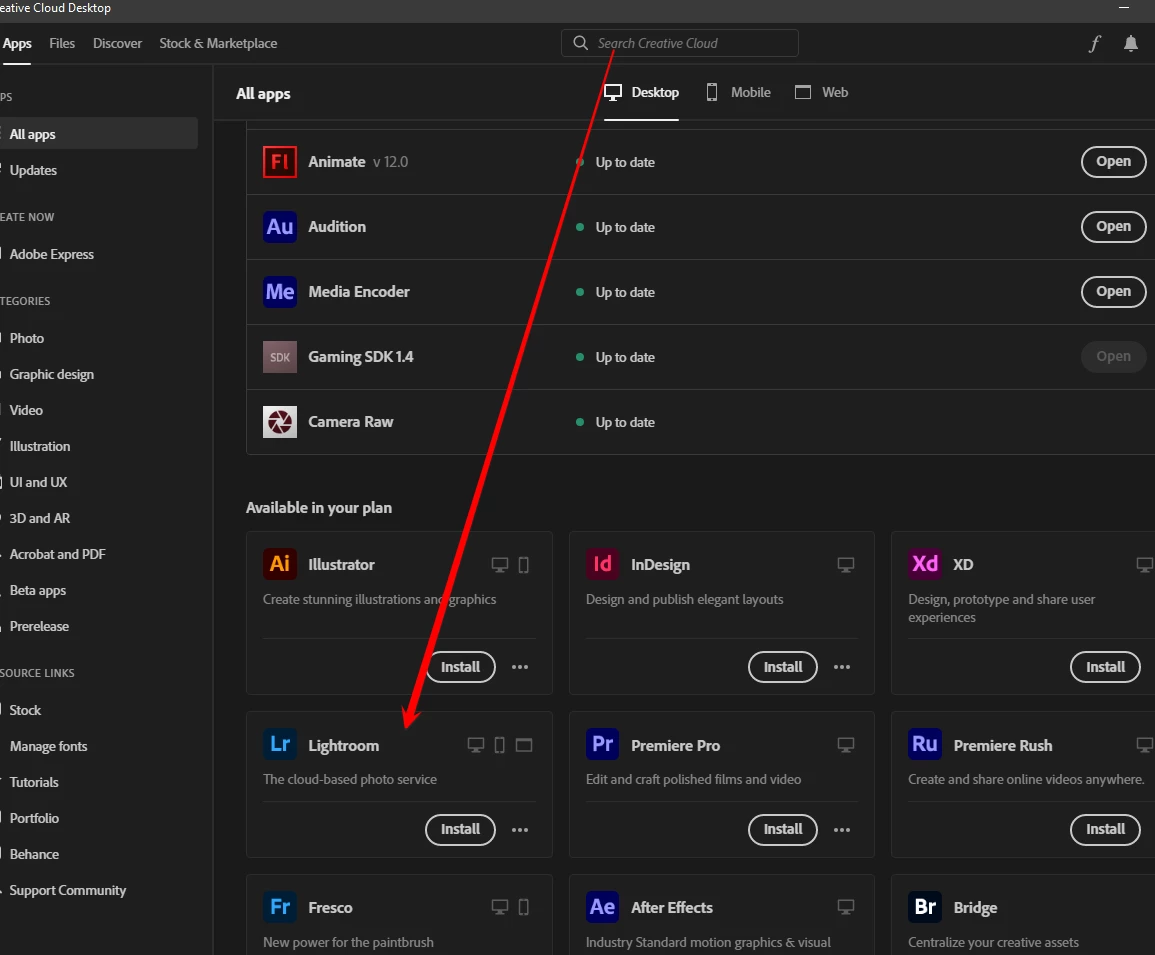1155x955 pixels.
Task: Select Graphic design category
Action: click(x=52, y=374)
